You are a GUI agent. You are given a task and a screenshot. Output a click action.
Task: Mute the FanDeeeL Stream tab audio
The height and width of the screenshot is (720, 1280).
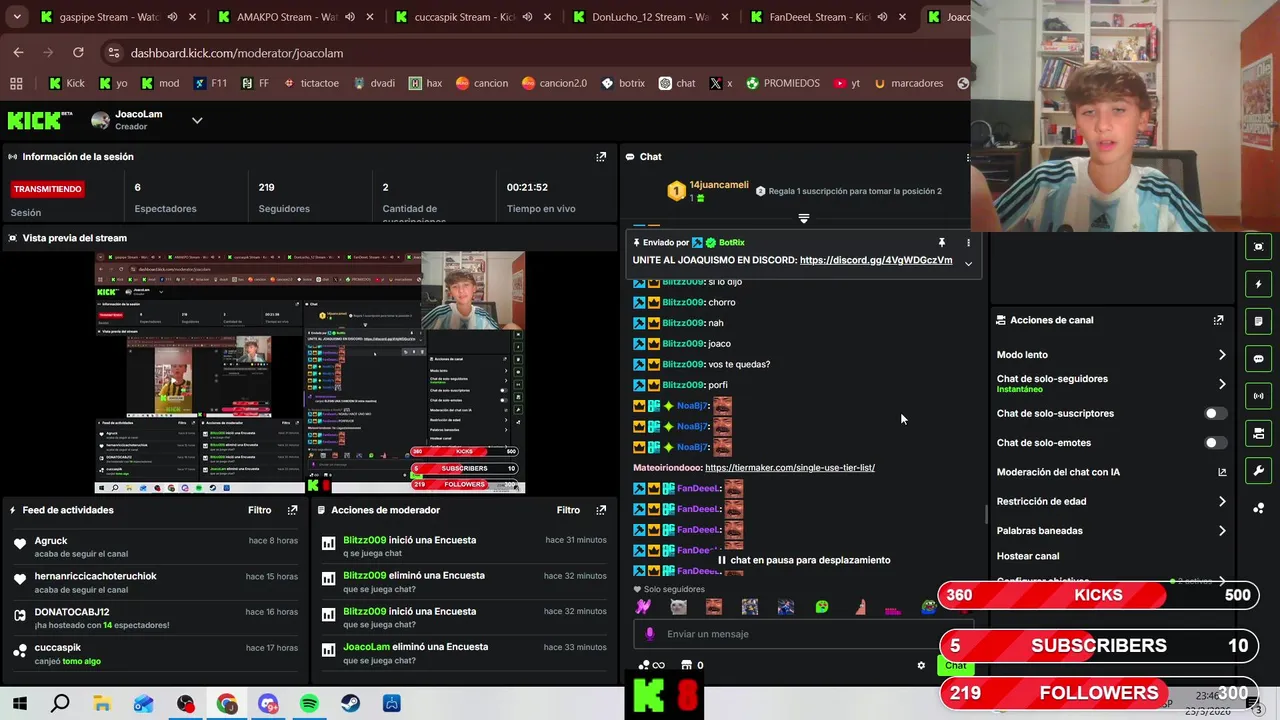pyautogui.click(x=882, y=17)
